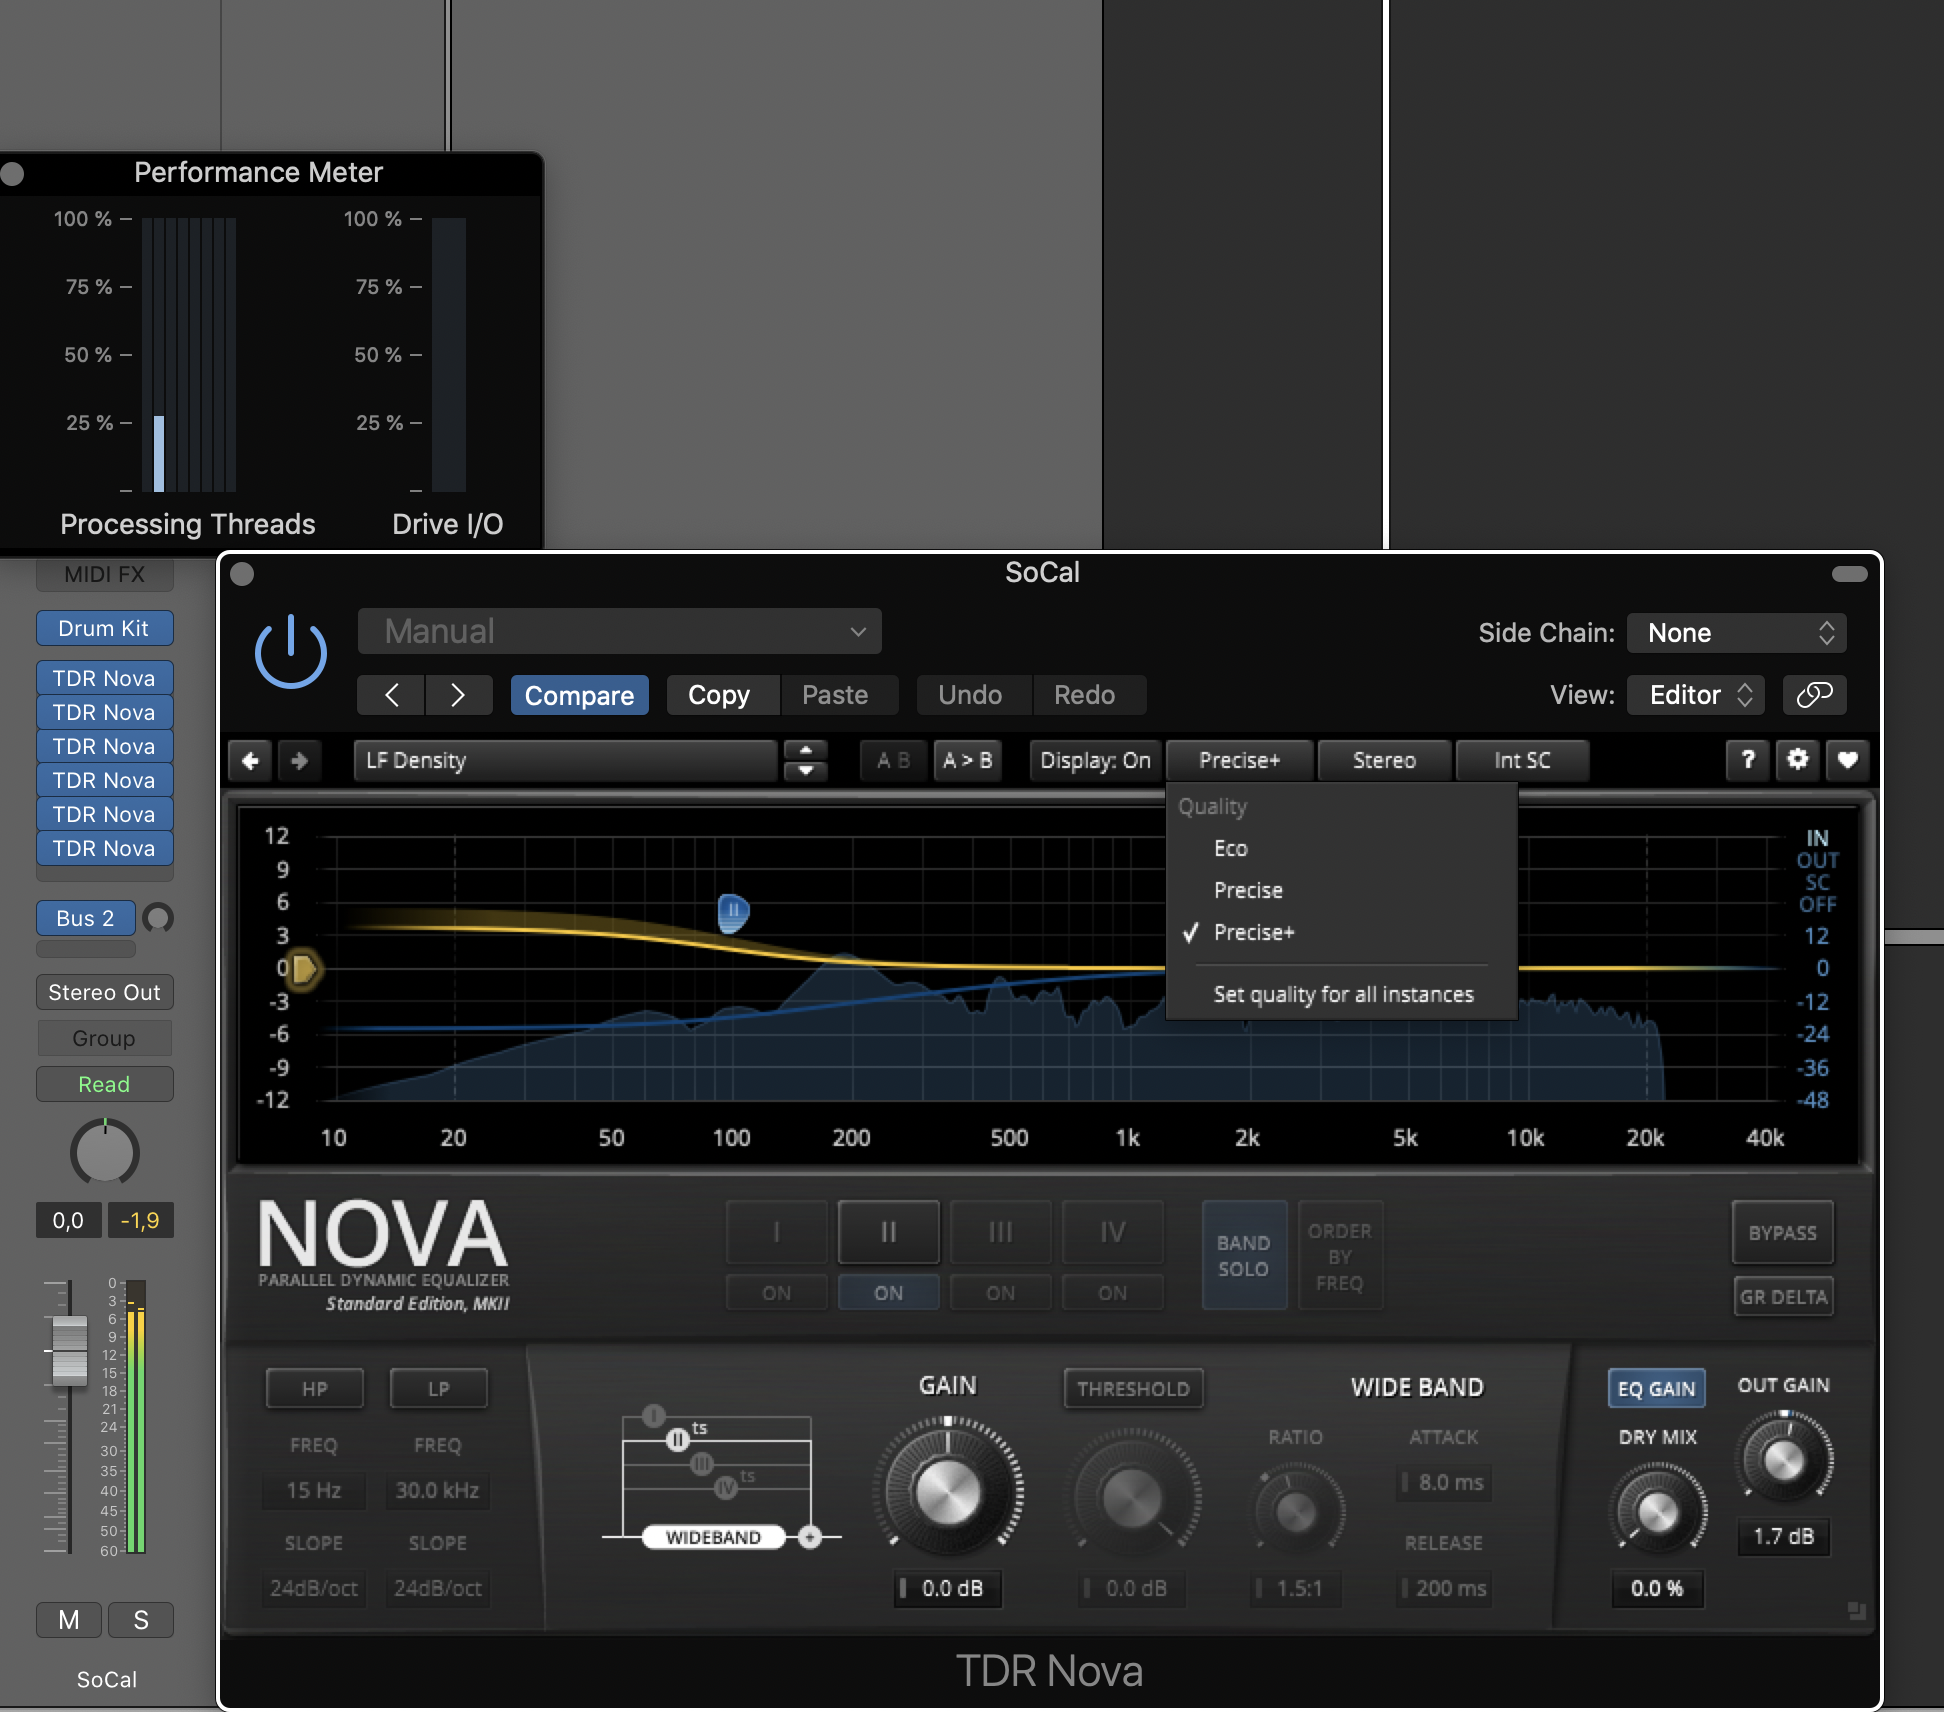Select Eco quality option
The width and height of the screenshot is (1944, 1712).
[x=1231, y=848]
